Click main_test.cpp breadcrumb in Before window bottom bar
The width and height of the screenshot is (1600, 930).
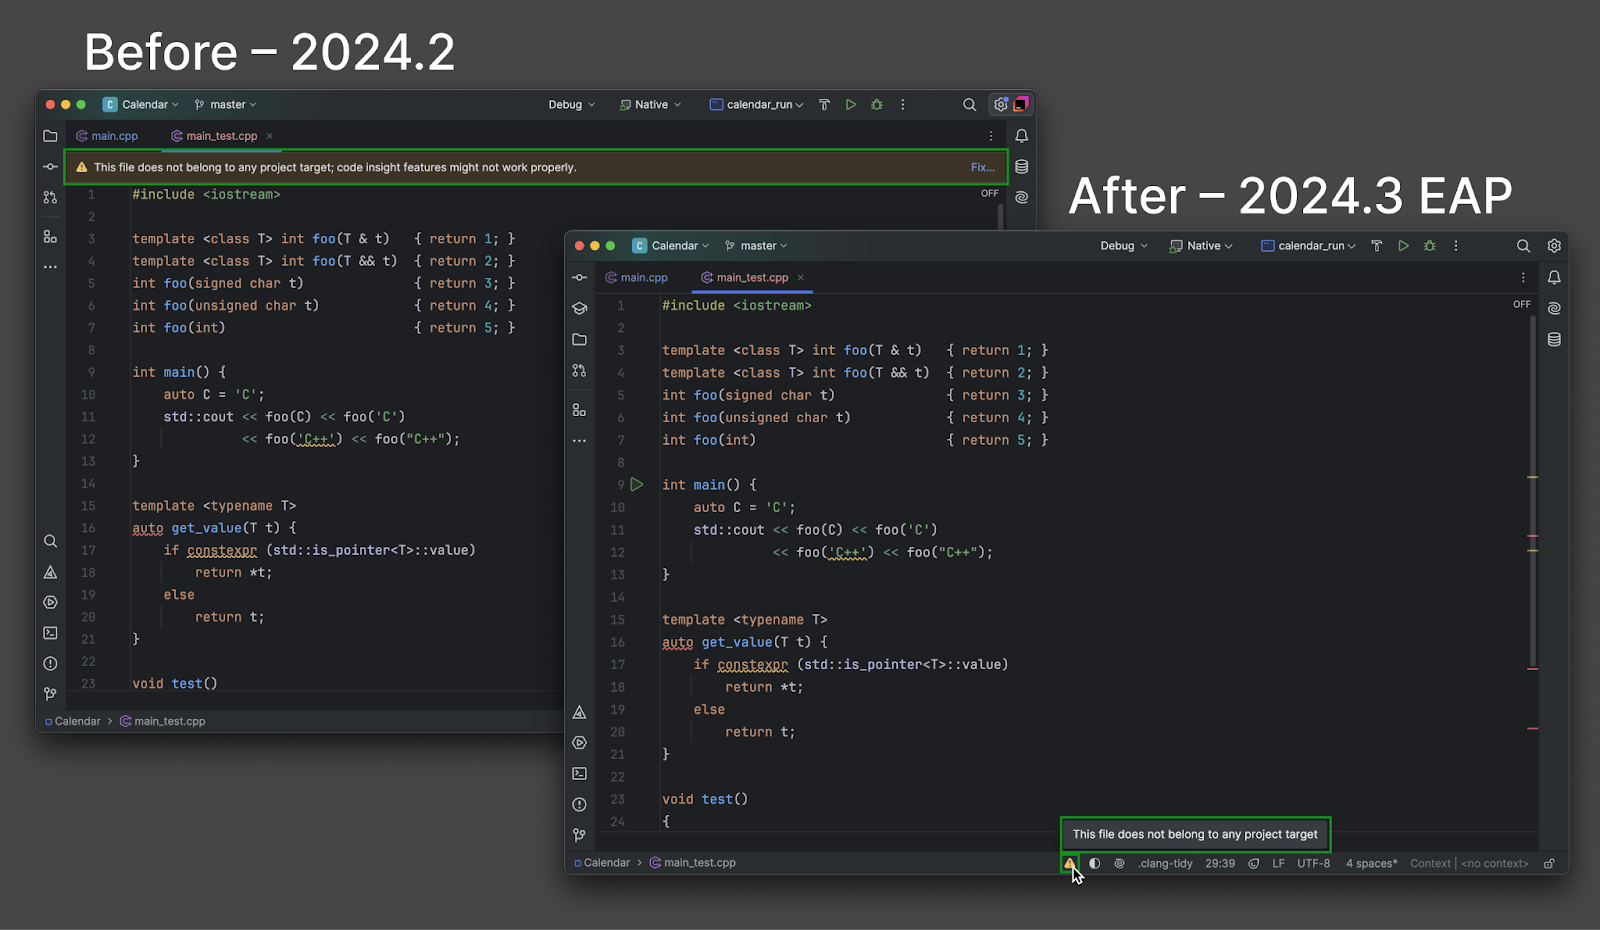point(163,721)
